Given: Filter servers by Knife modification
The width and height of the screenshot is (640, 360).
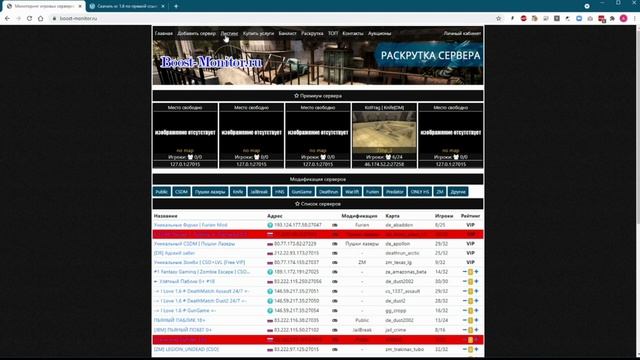Looking at the screenshot, I should pyautogui.click(x=238, y=192).
